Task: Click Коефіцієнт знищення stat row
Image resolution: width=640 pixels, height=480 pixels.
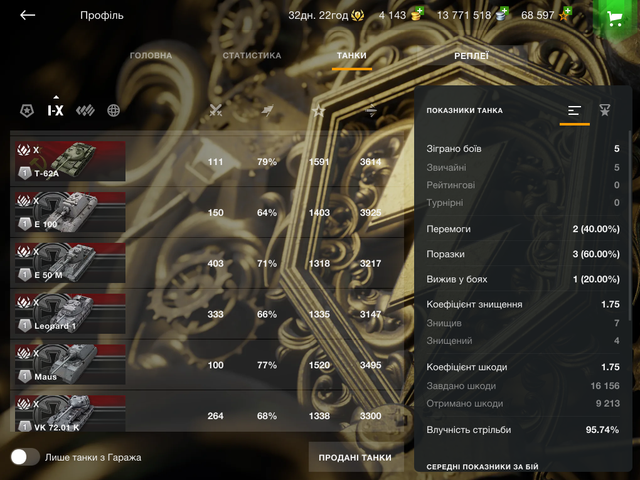Action: click(x=523, y=304)
